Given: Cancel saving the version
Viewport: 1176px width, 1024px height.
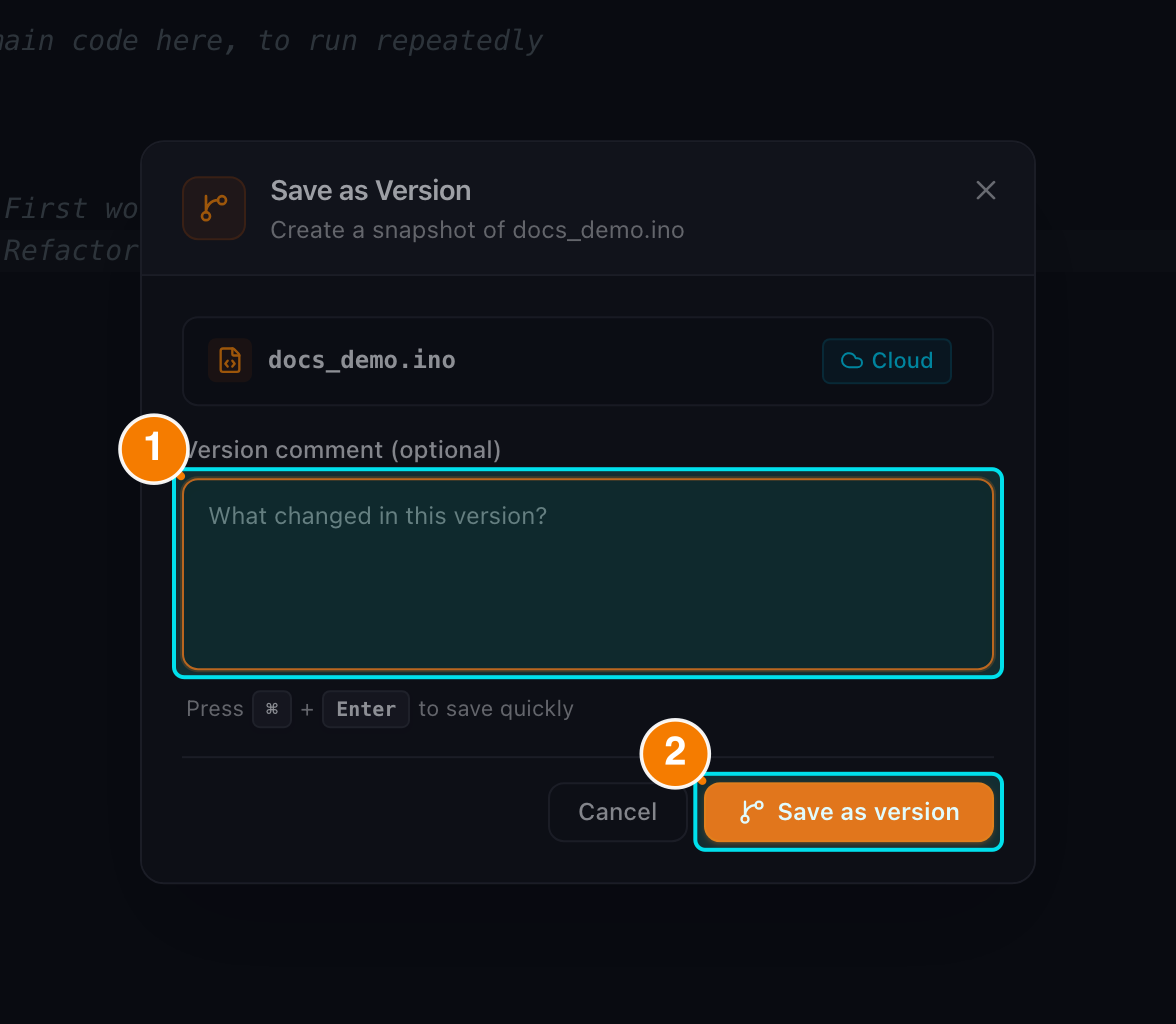Looking at the screenshot, I should (617, 812).
